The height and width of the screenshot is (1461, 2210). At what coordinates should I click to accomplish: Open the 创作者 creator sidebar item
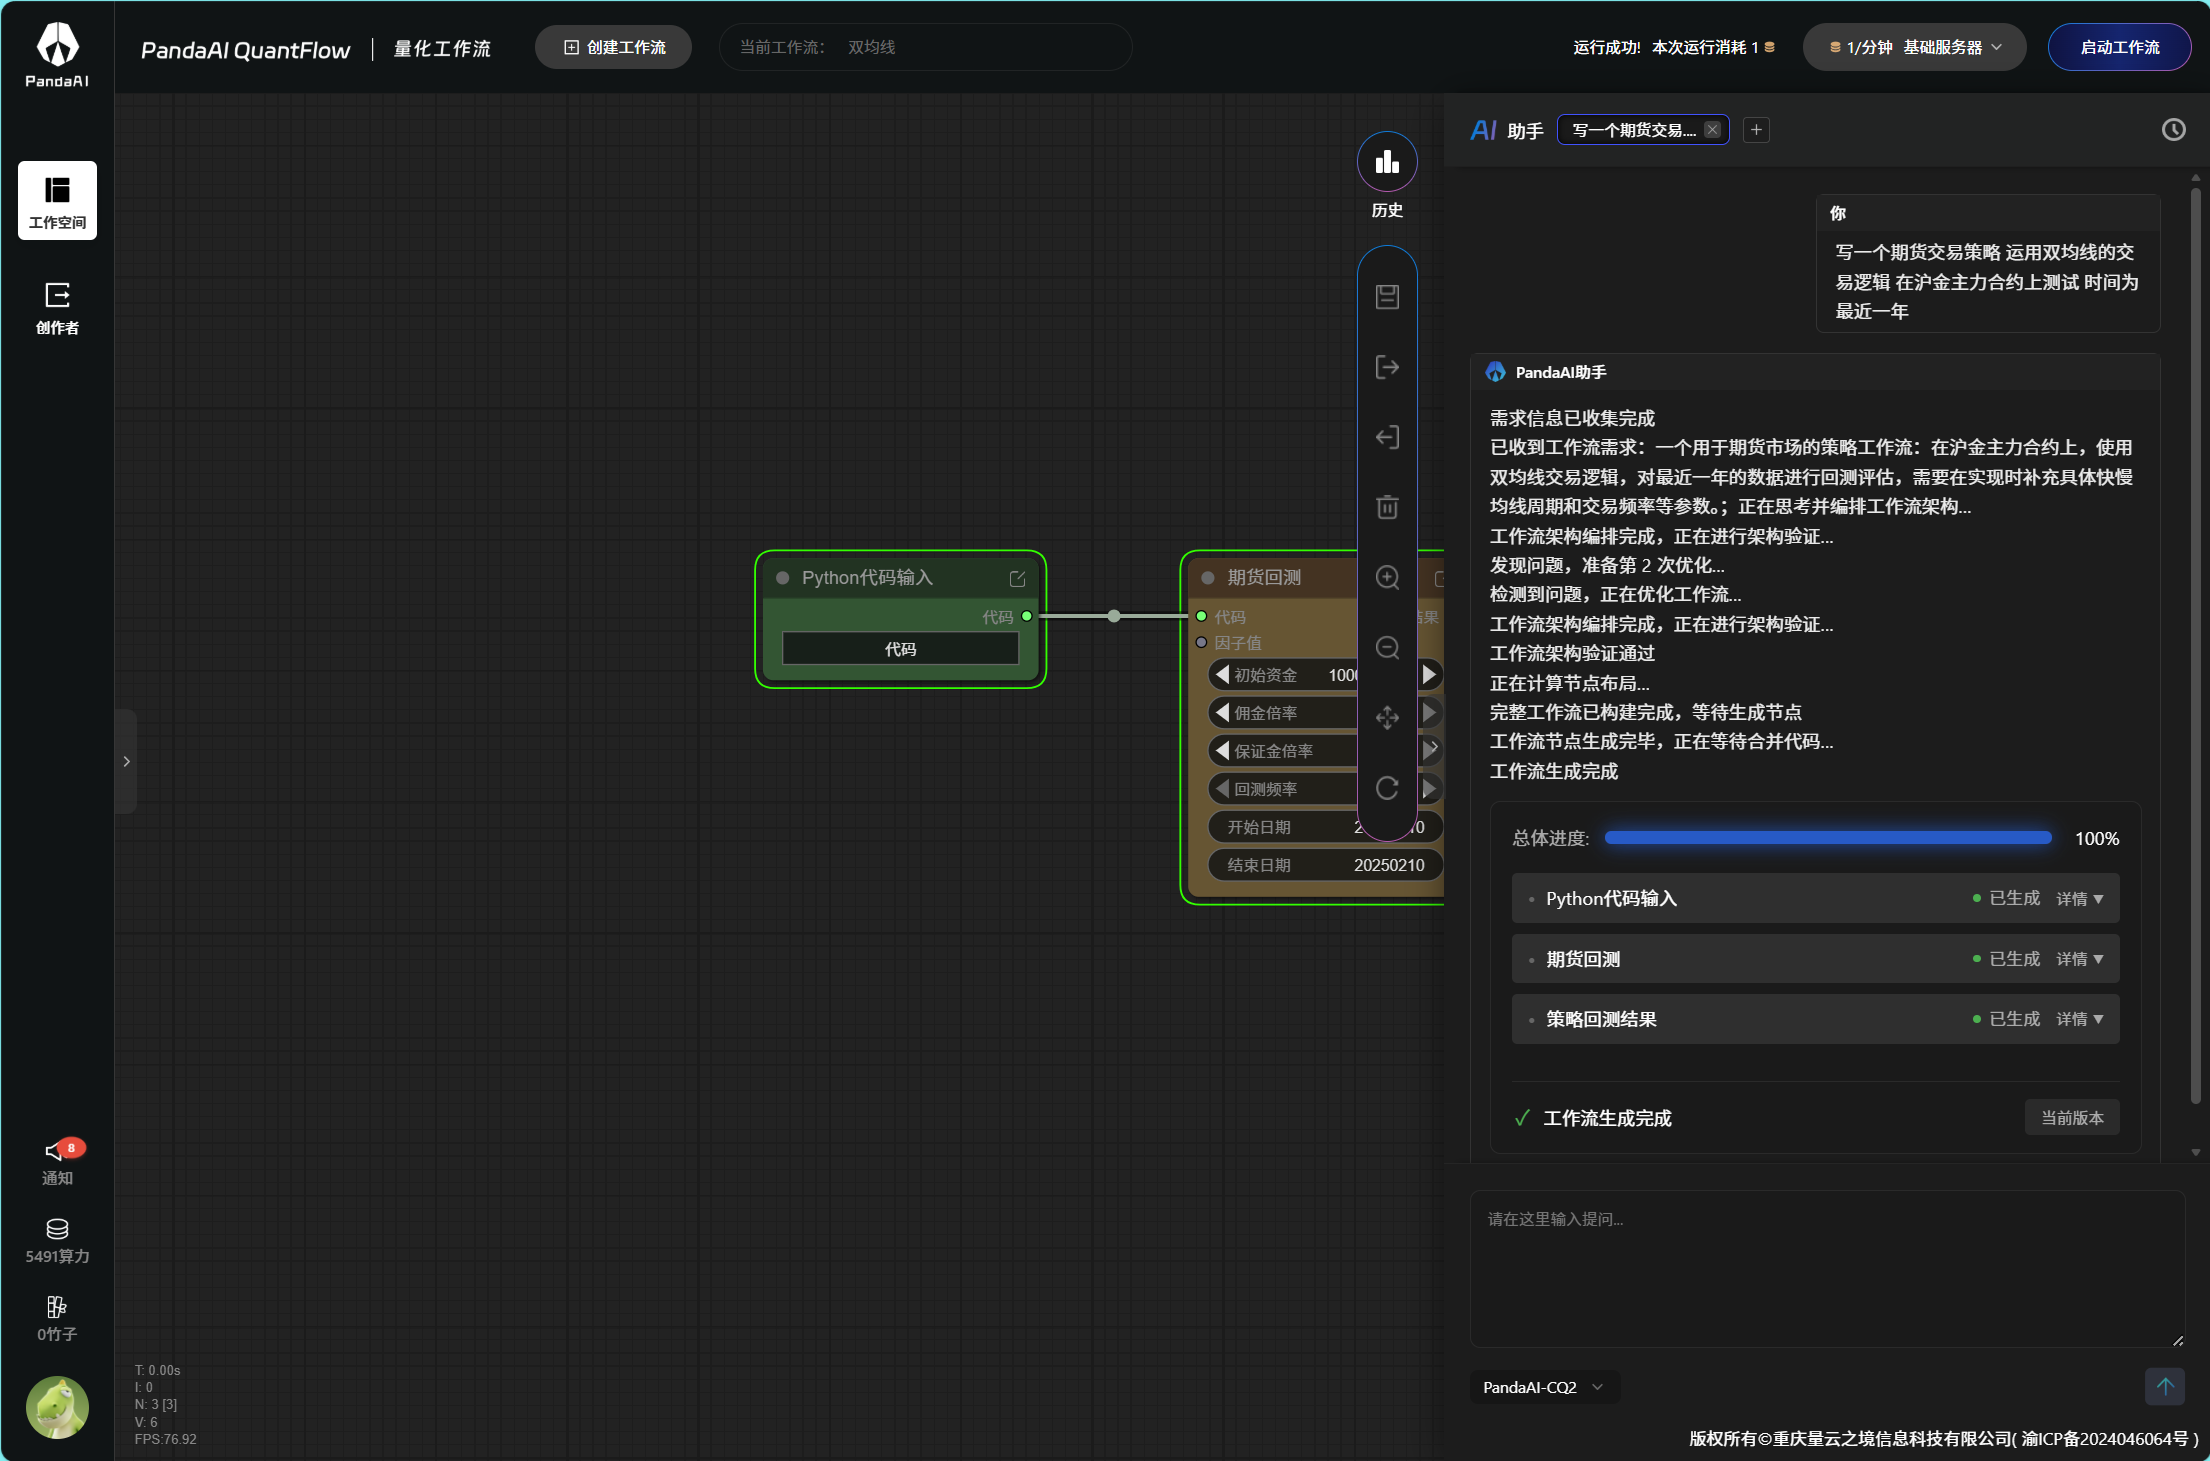pos(57,307)
